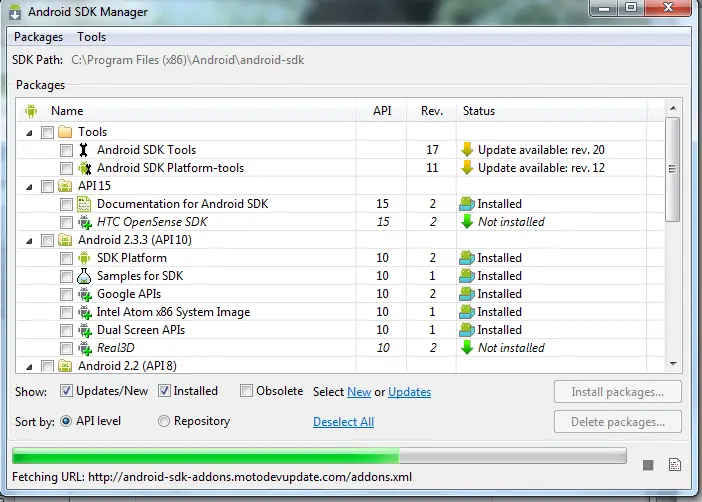Click the scrollbar down arrow
Image resolution: width=702 pixels, height=502 pixels.
(672, 364)
